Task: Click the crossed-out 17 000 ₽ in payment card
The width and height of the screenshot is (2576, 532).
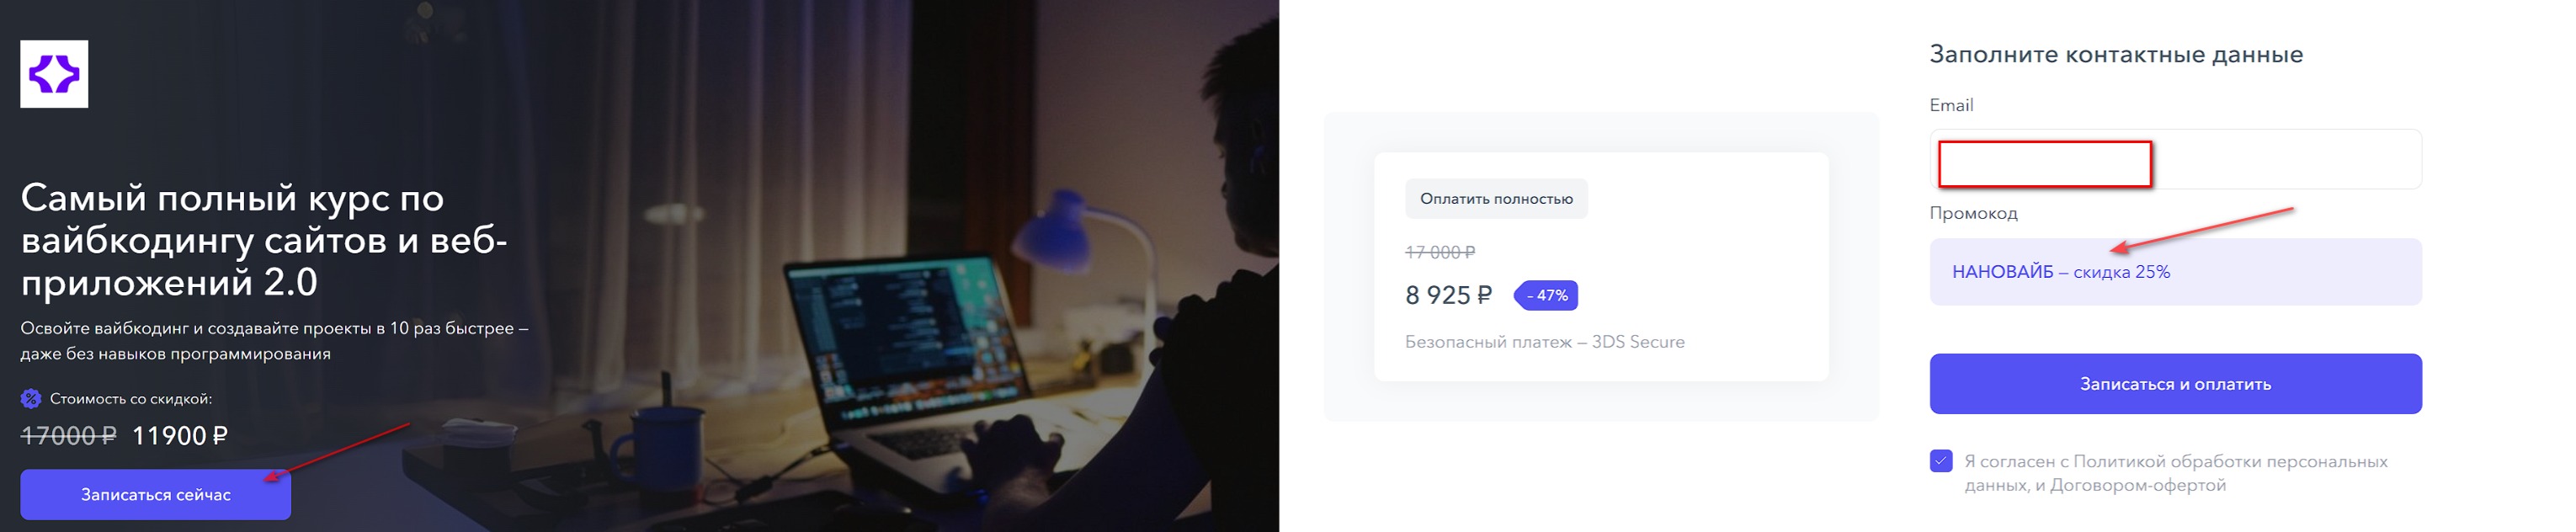Action: coord(1440,253)
